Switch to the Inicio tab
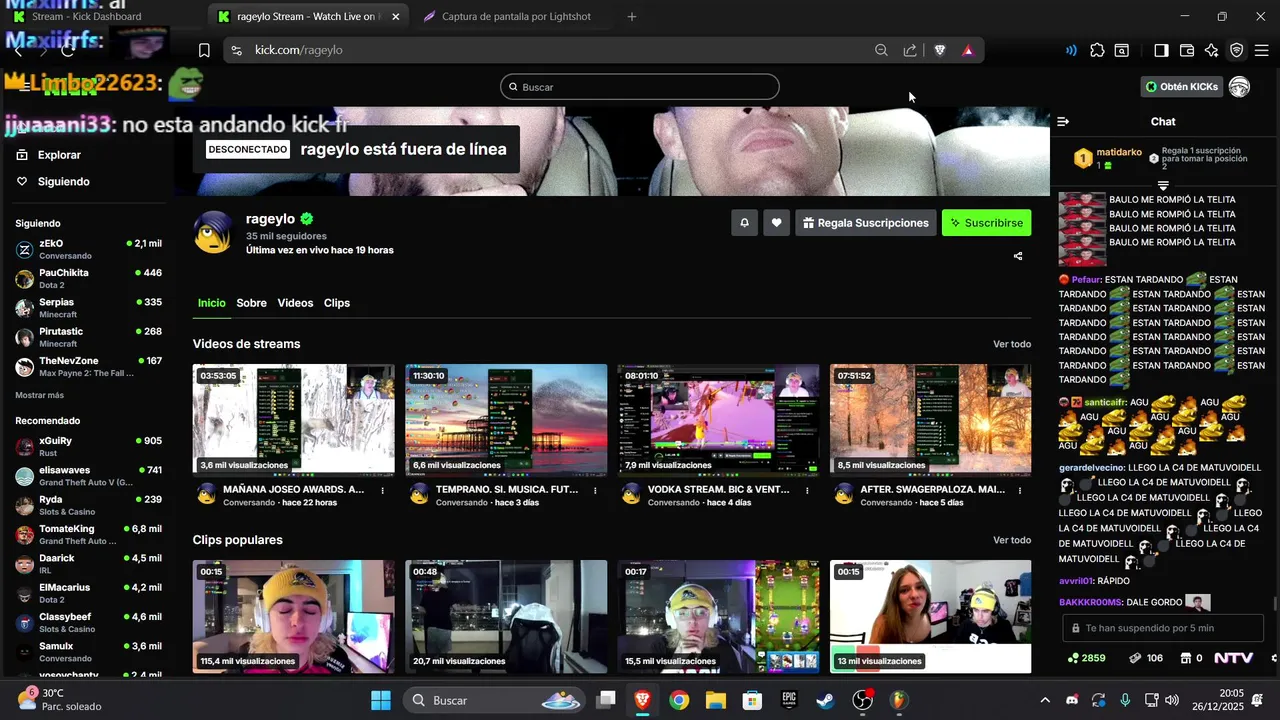 (212, 303)
